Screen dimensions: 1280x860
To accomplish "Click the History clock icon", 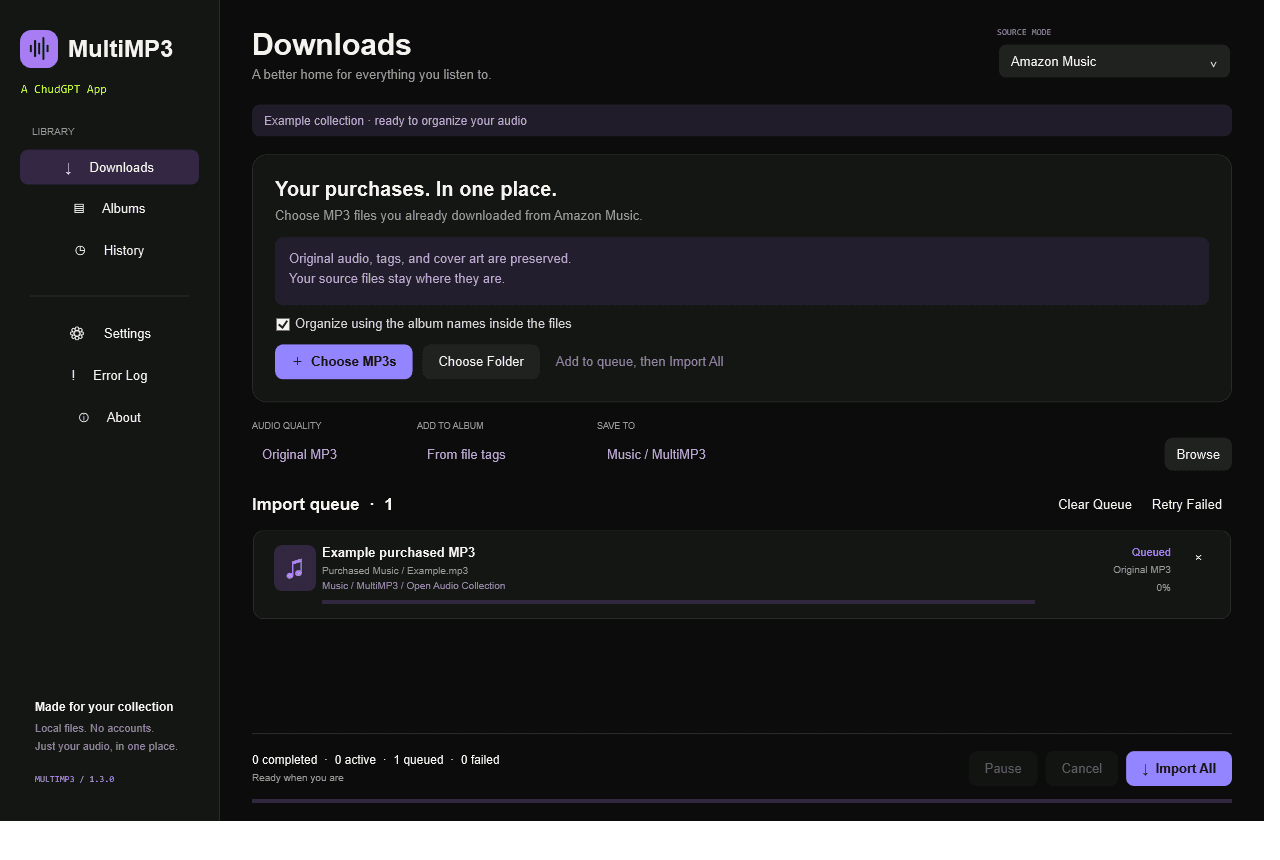I will point(80,251).
